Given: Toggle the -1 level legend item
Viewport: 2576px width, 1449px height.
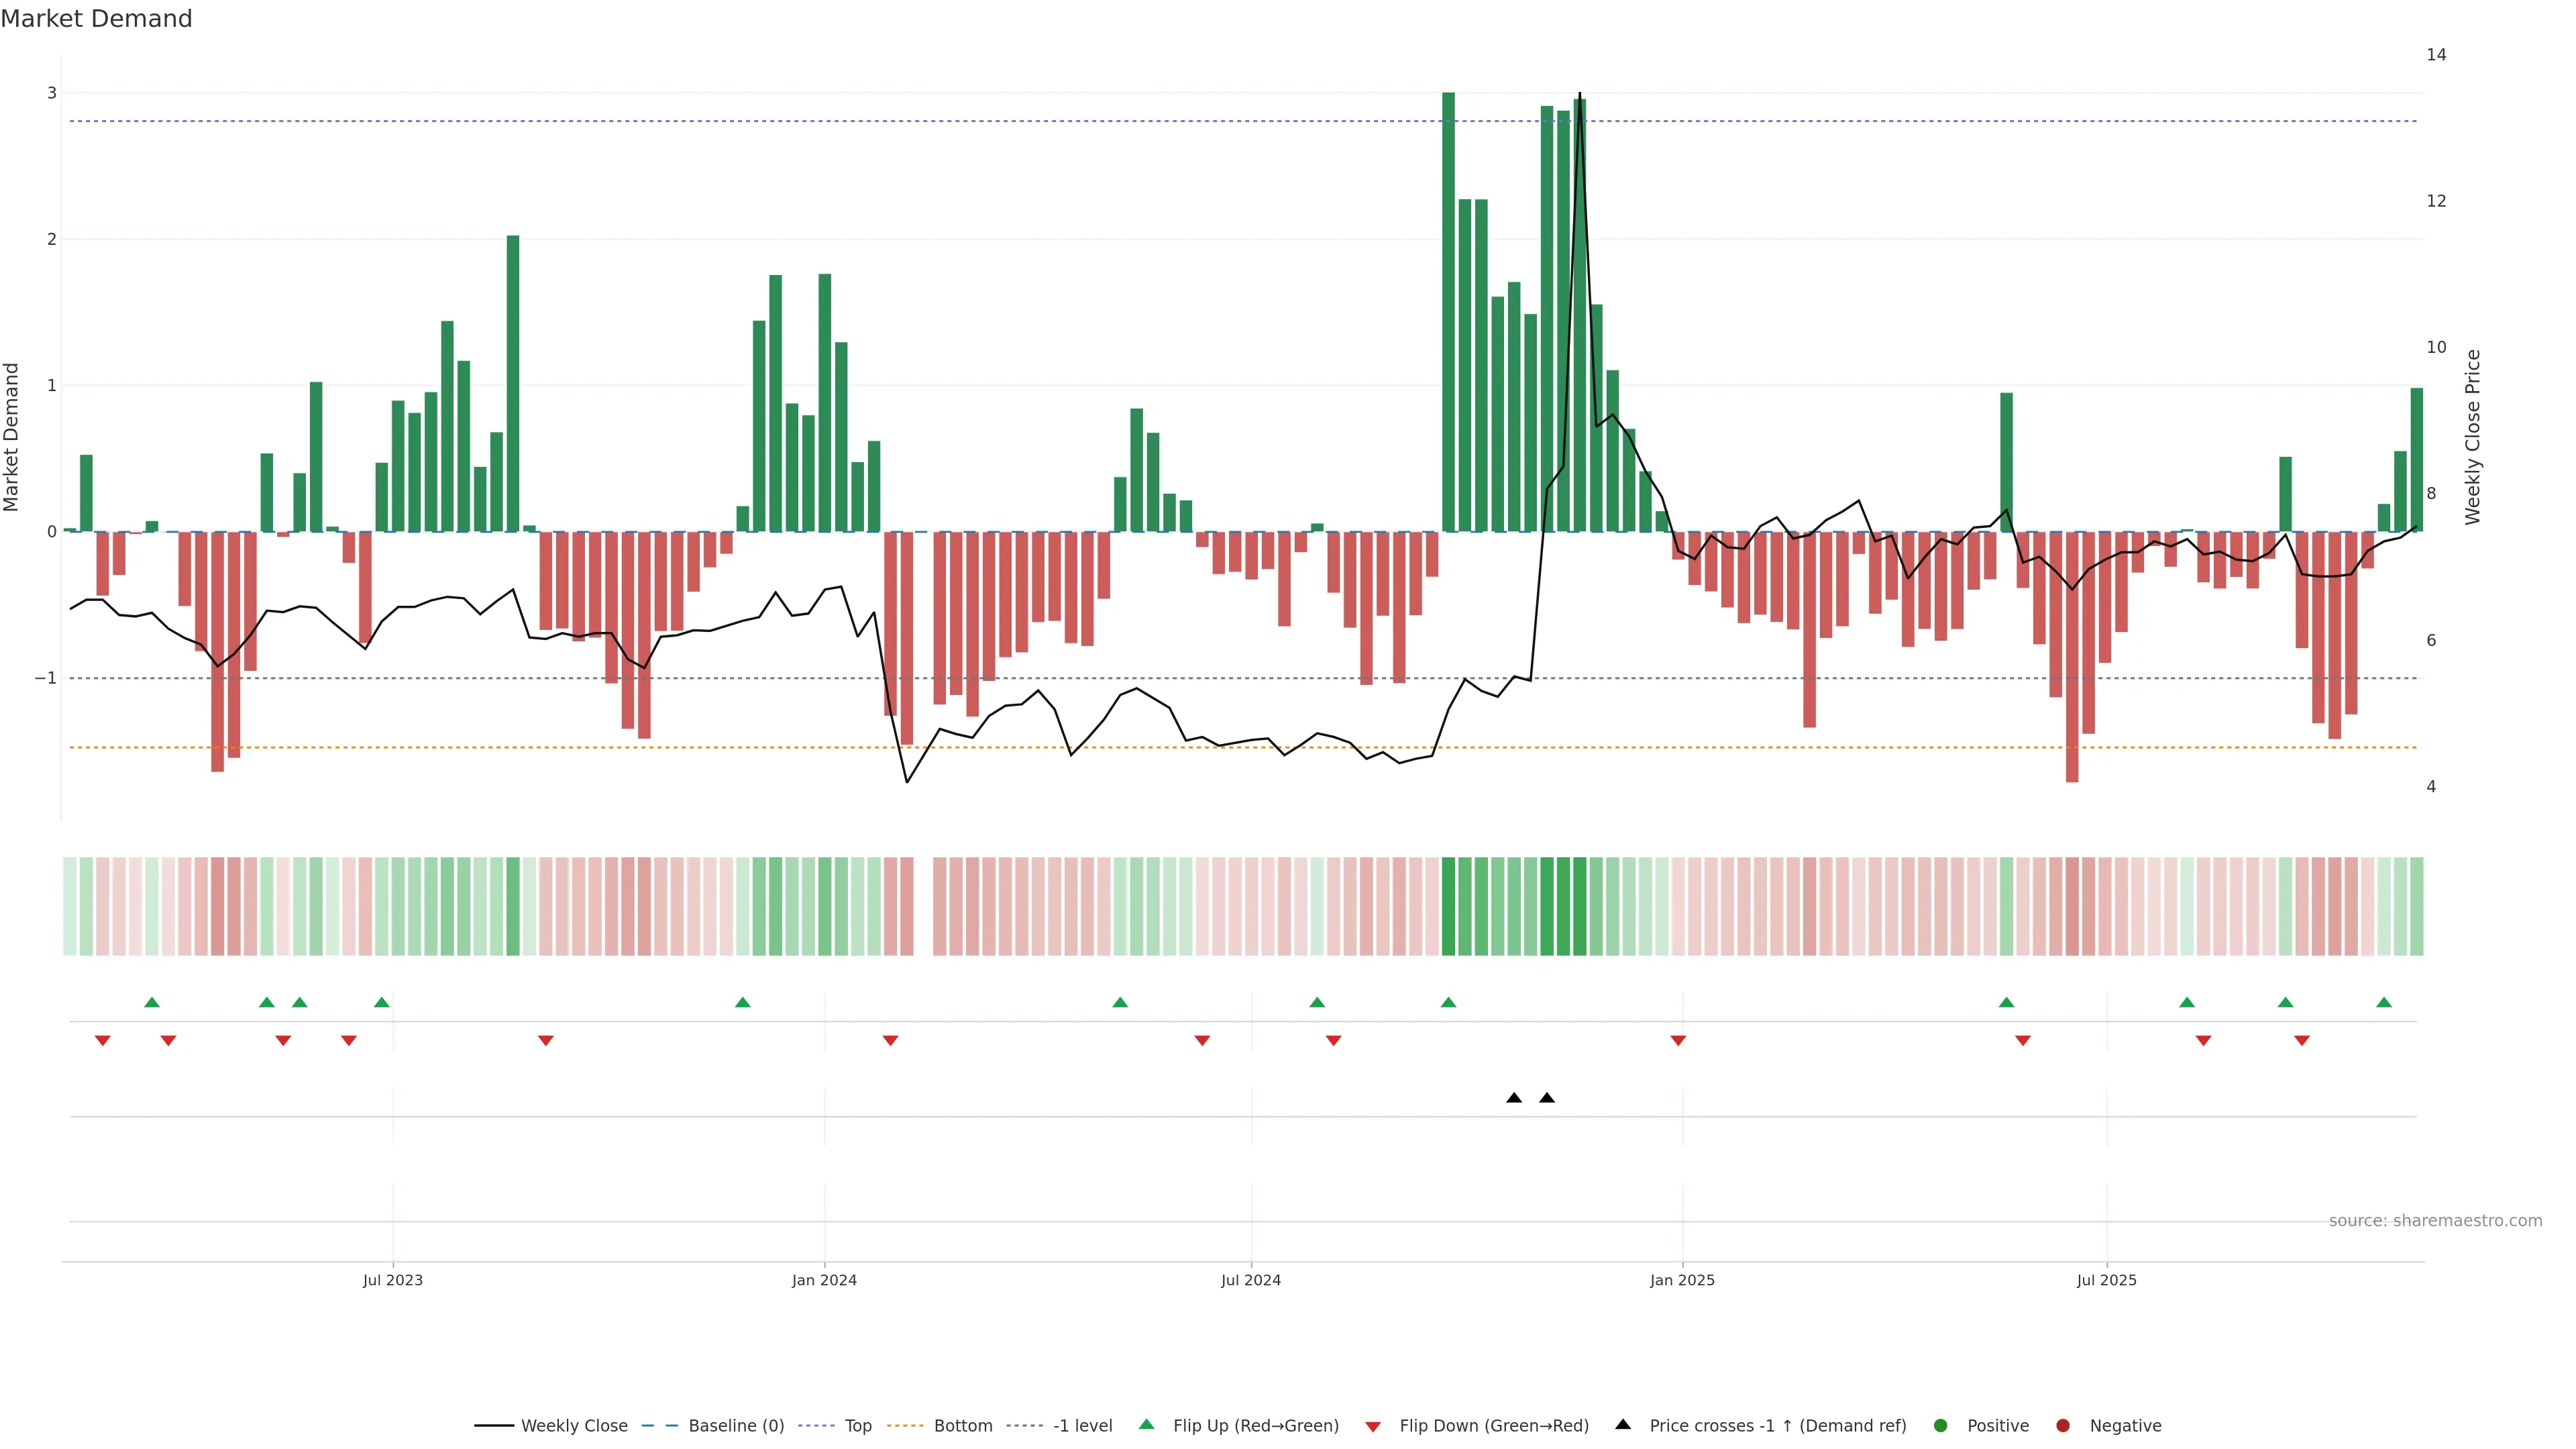Looking at the screenshot, I should pos(1082,1426).
